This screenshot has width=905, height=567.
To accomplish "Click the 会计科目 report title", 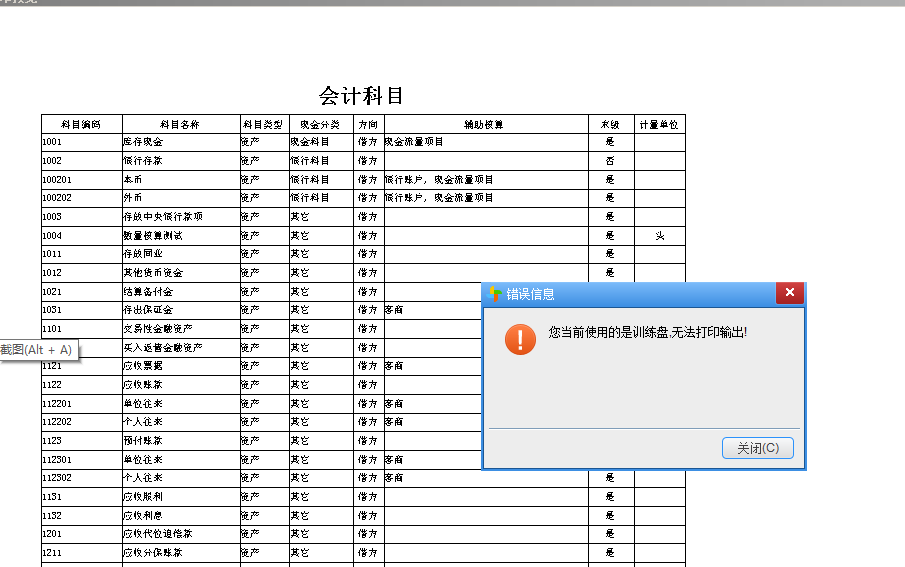I will (x=362, y=96).
